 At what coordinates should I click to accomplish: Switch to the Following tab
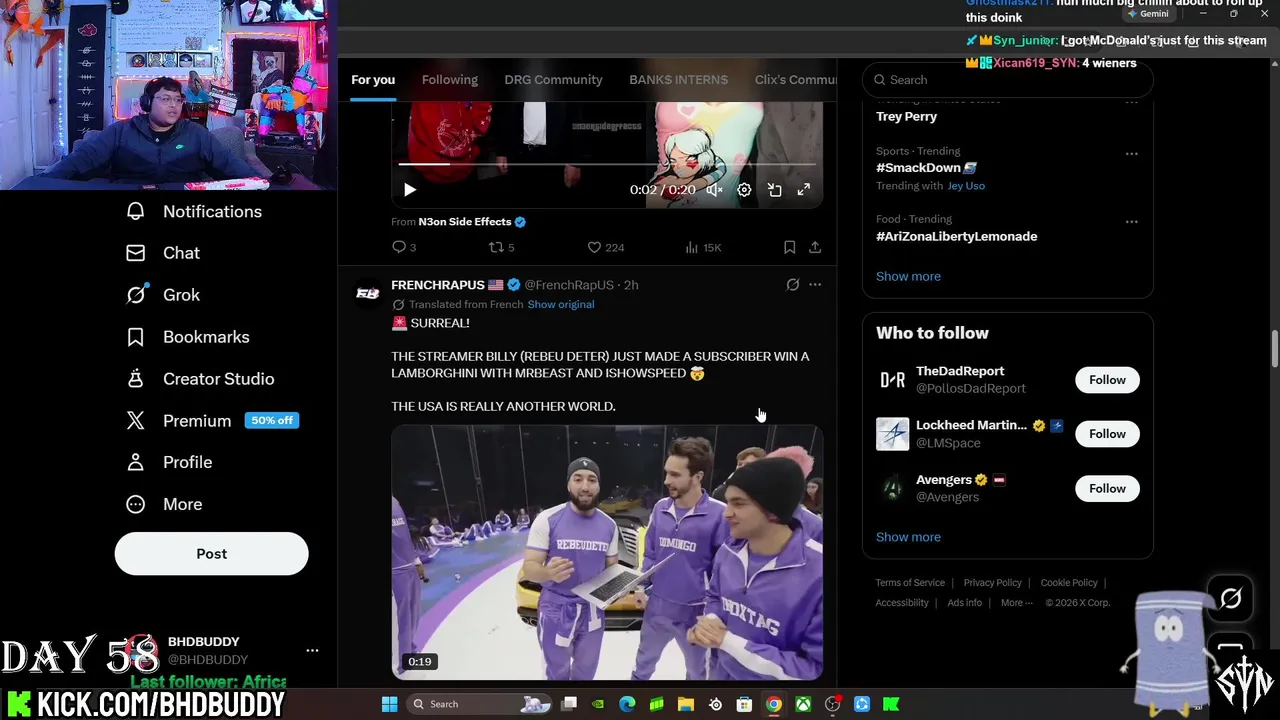click(450, 80)
